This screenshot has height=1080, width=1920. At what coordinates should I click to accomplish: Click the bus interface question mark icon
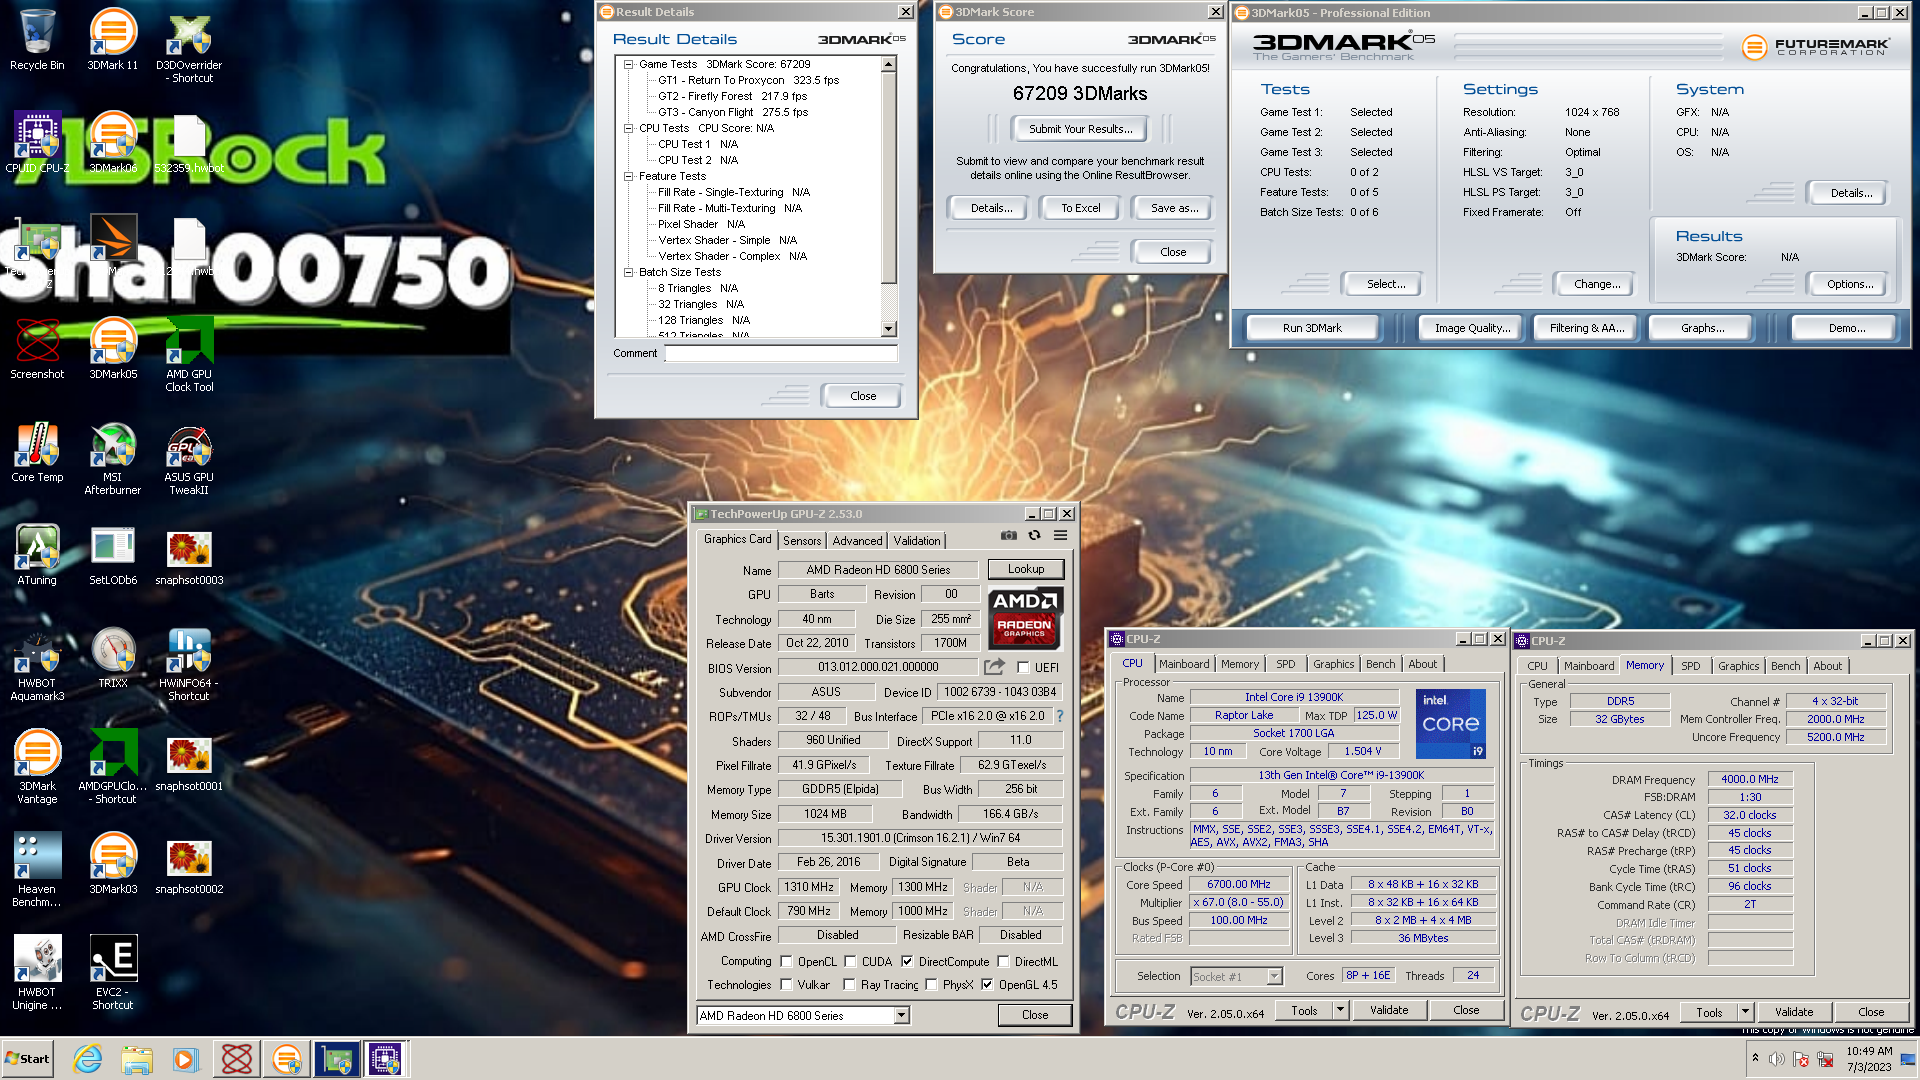(x=1060, y=716)
